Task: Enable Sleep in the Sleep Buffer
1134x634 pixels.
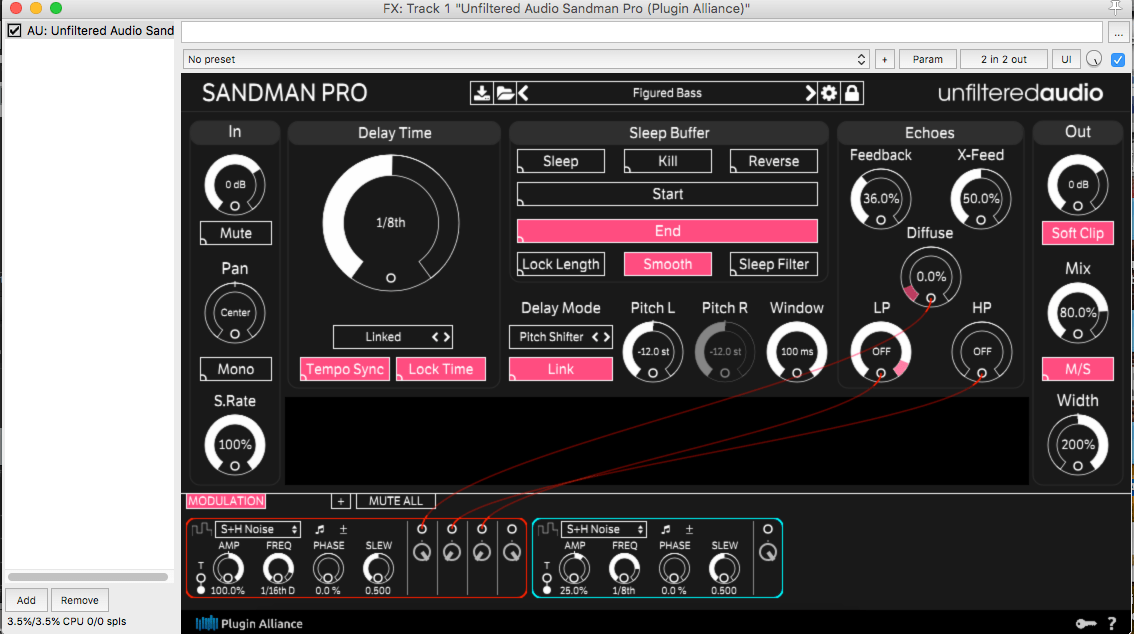Action: [x=560, y=161]
